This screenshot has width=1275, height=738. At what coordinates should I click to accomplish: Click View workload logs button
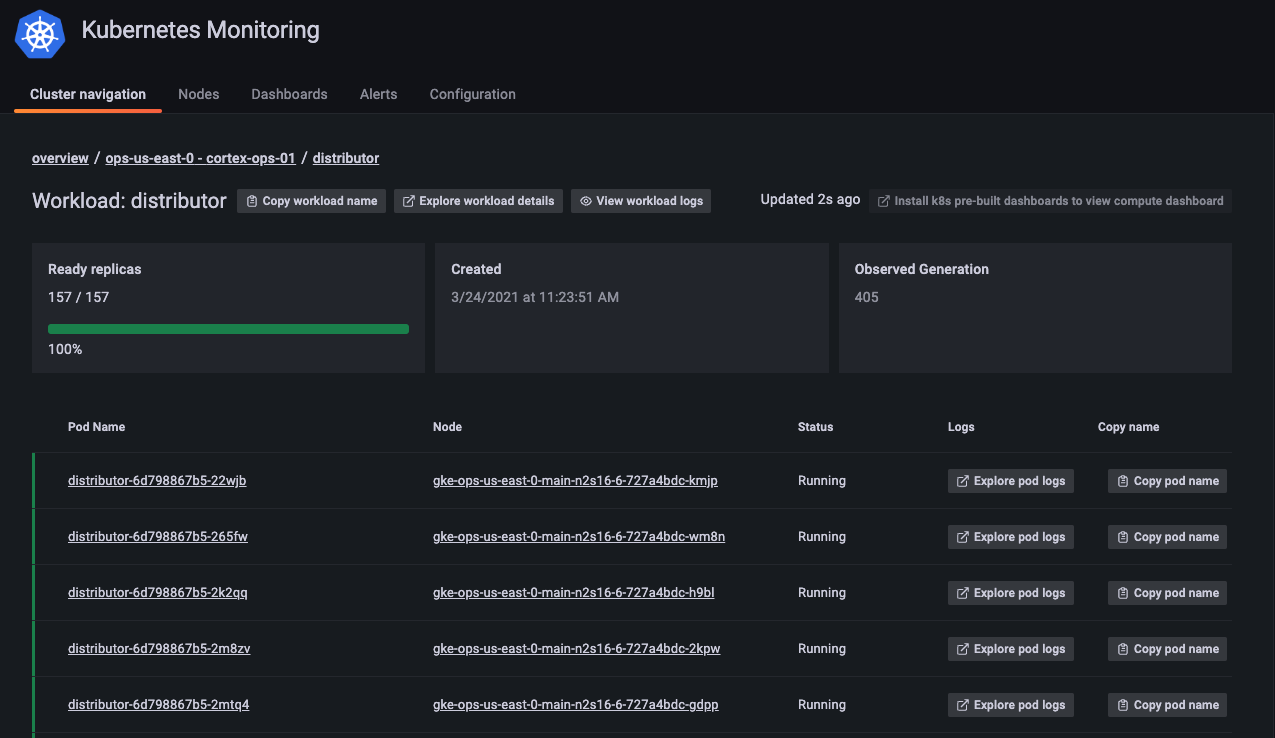(641, 201)
